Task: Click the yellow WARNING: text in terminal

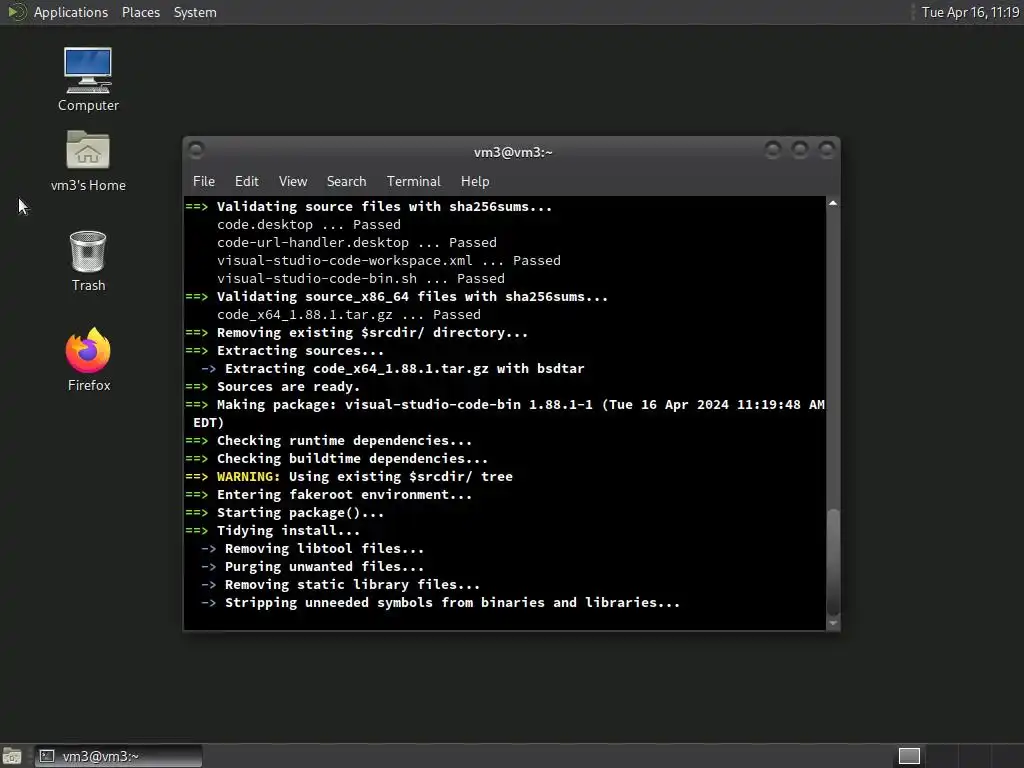Action: click(x=248, y=477)
